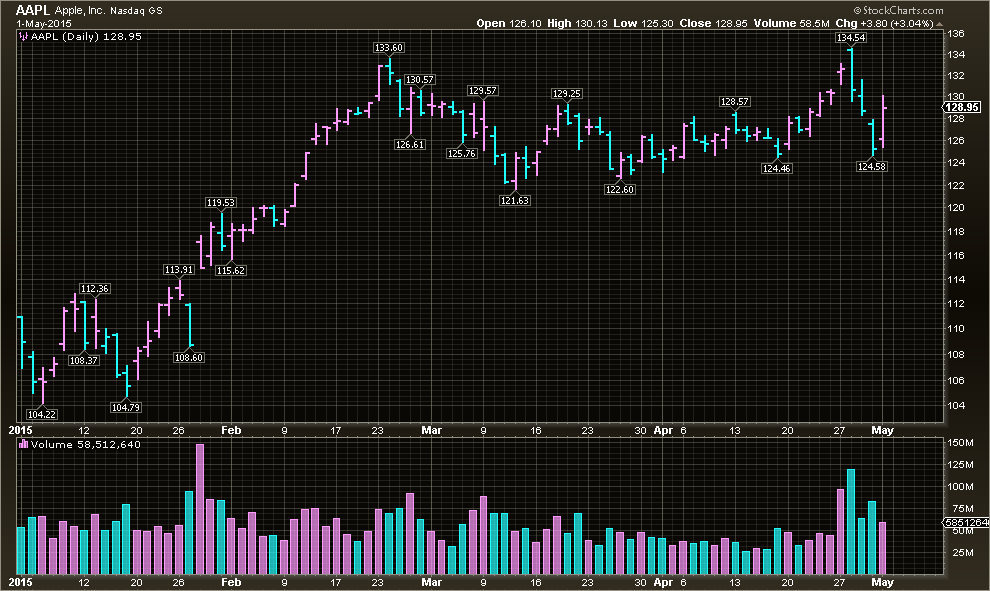Click the 122.60 low price label
The height and width of the screenshot is (591, 990).
tap(620, 190)
